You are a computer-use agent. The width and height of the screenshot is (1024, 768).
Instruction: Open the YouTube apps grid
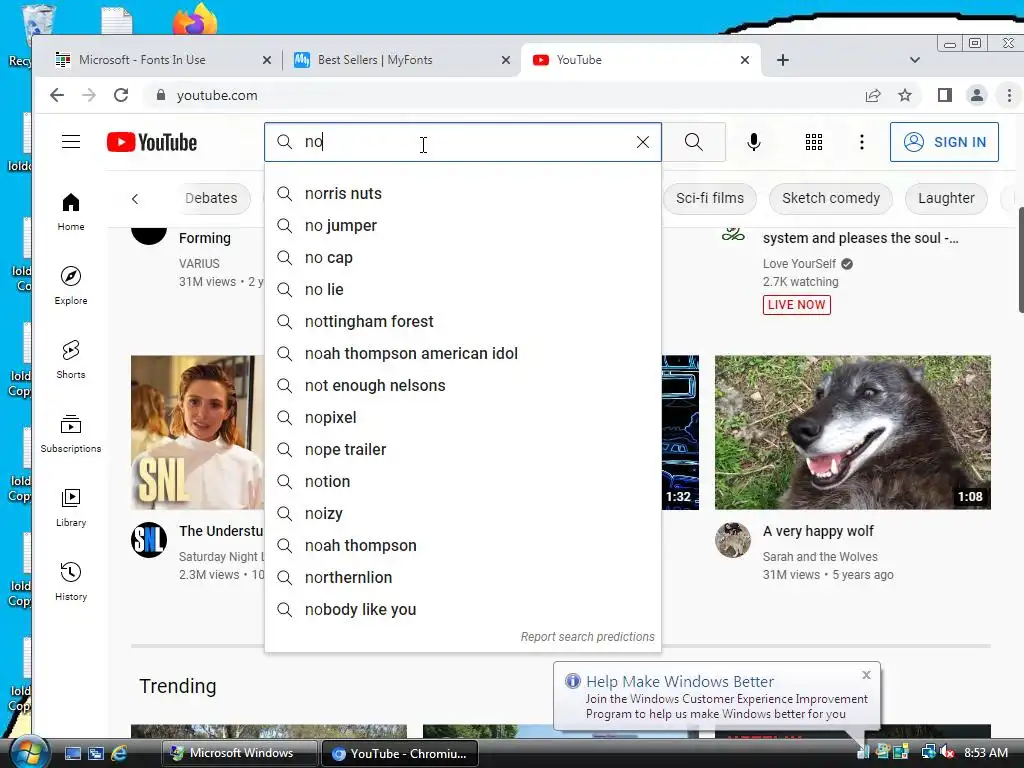pos(814,142)
